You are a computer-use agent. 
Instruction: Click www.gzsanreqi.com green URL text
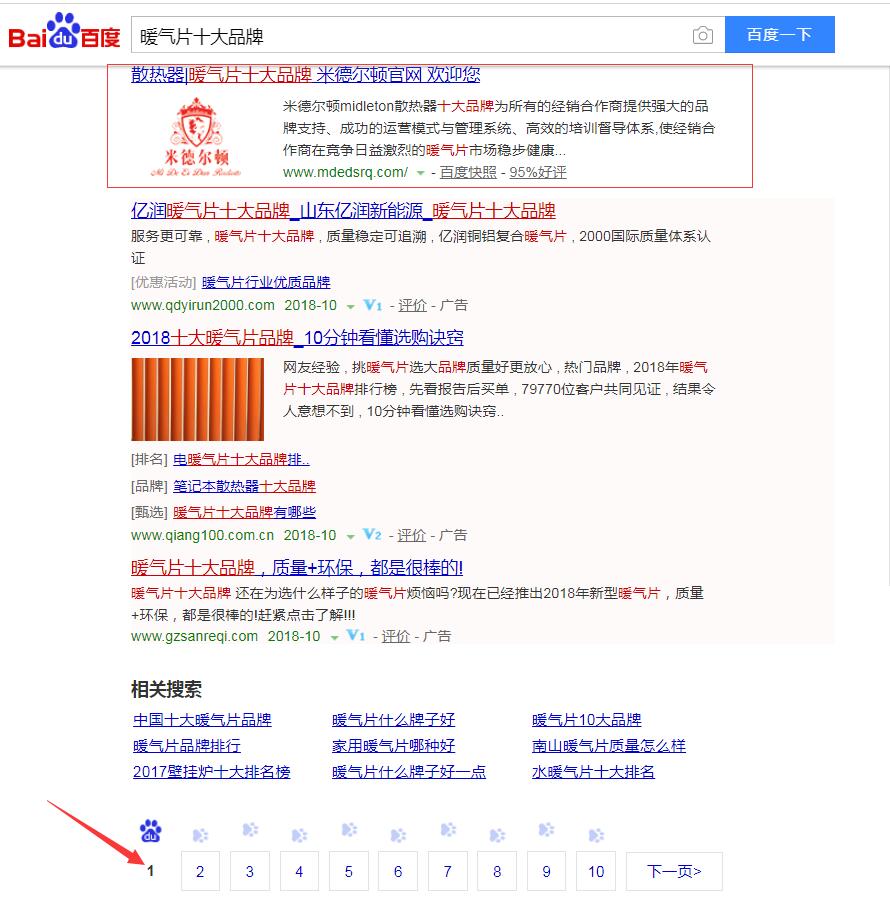point(194,636)
